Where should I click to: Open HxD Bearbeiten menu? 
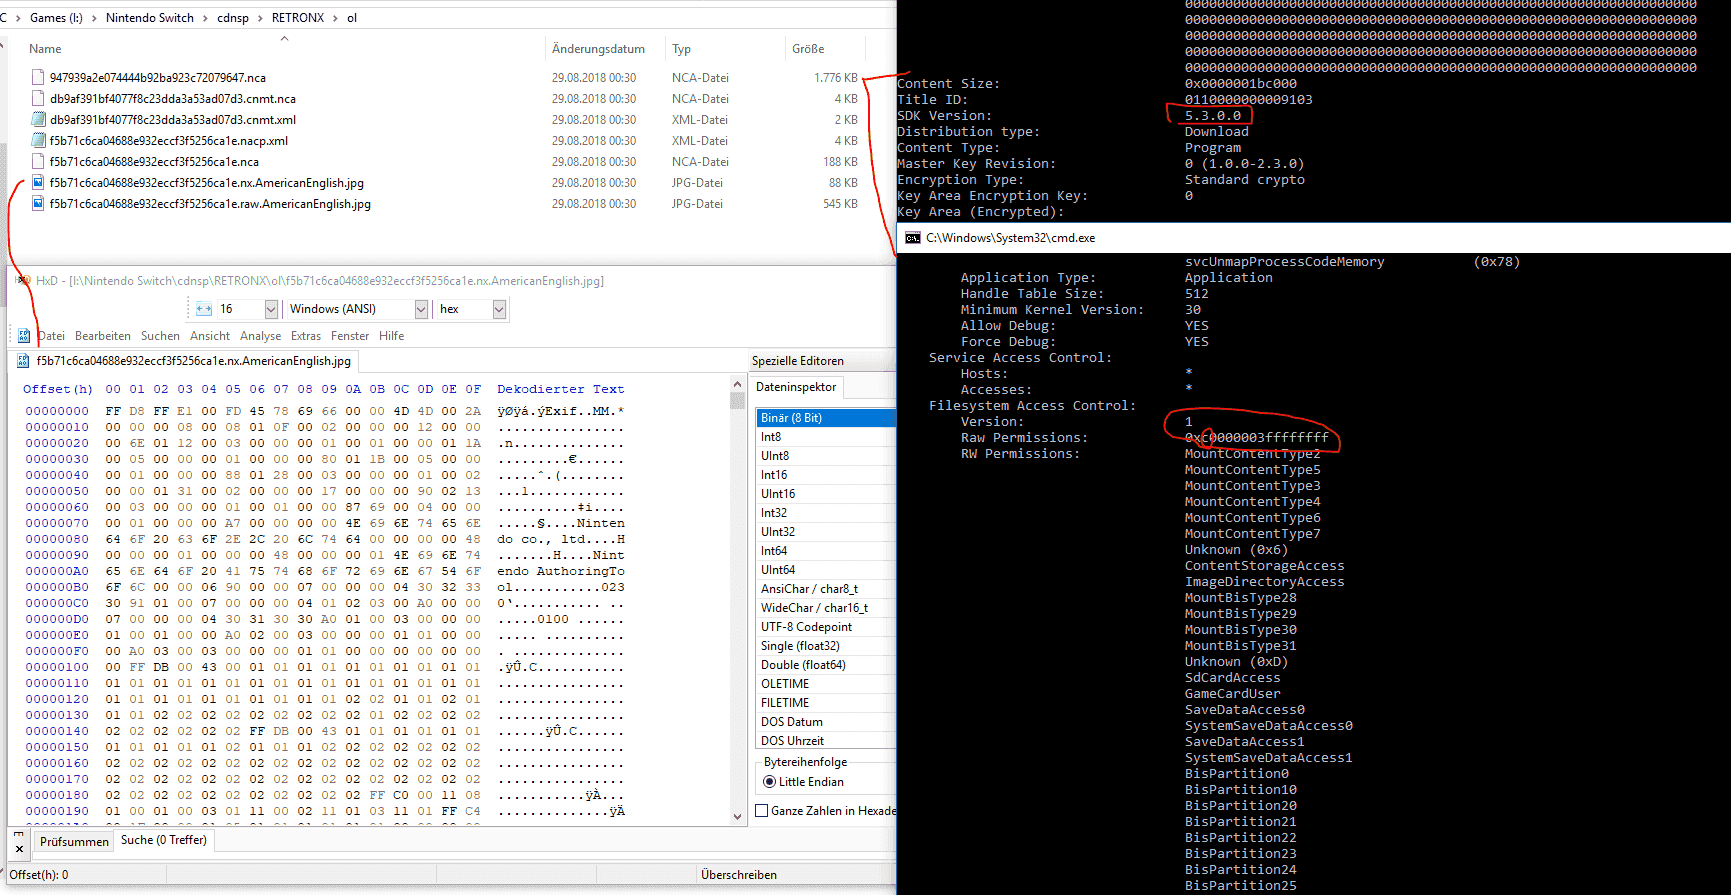(x=103, y=336)
